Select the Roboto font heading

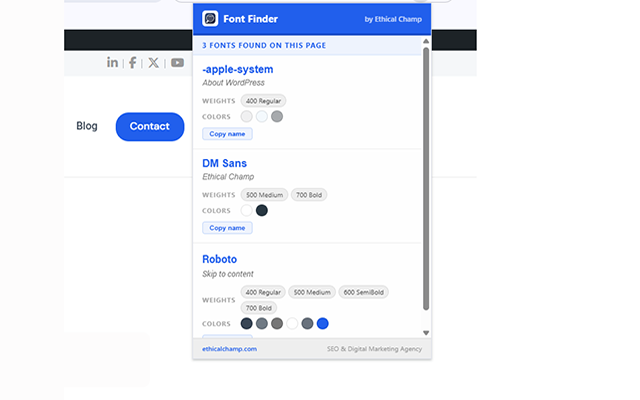click(220, 259)
